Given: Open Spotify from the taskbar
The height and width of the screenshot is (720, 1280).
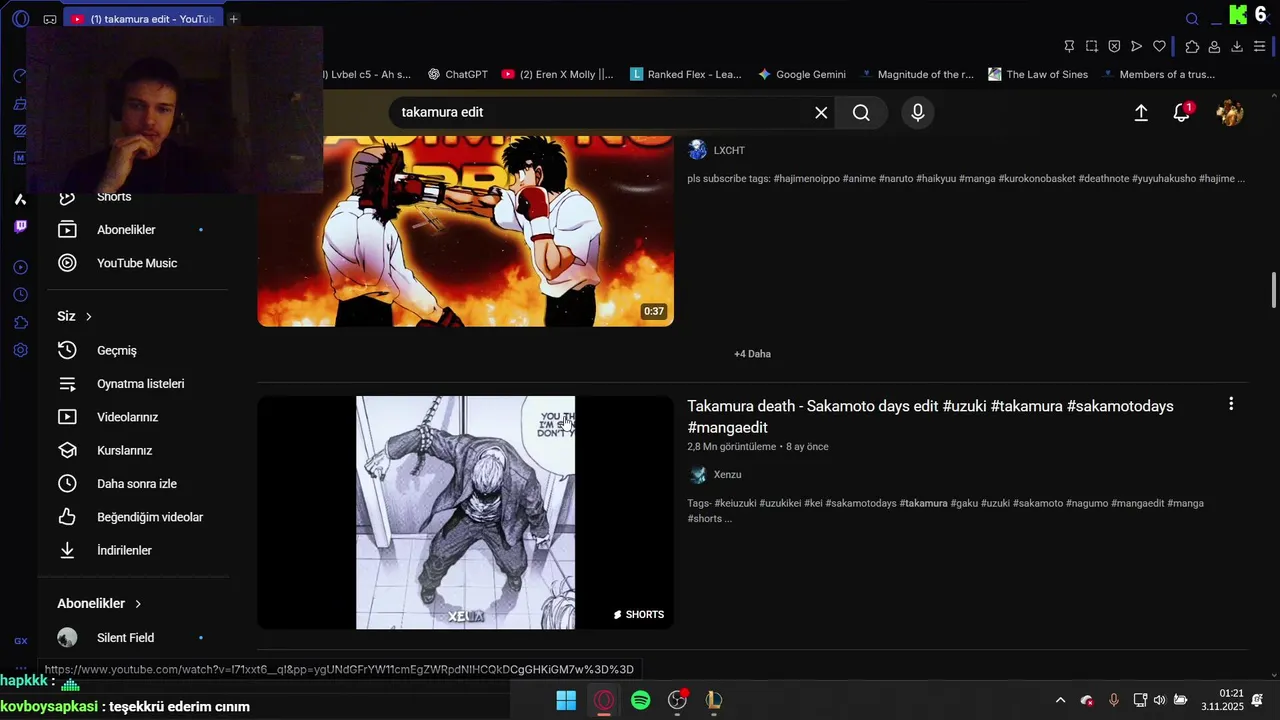Looking at the screenshot, I should click(x=641, y=700).
